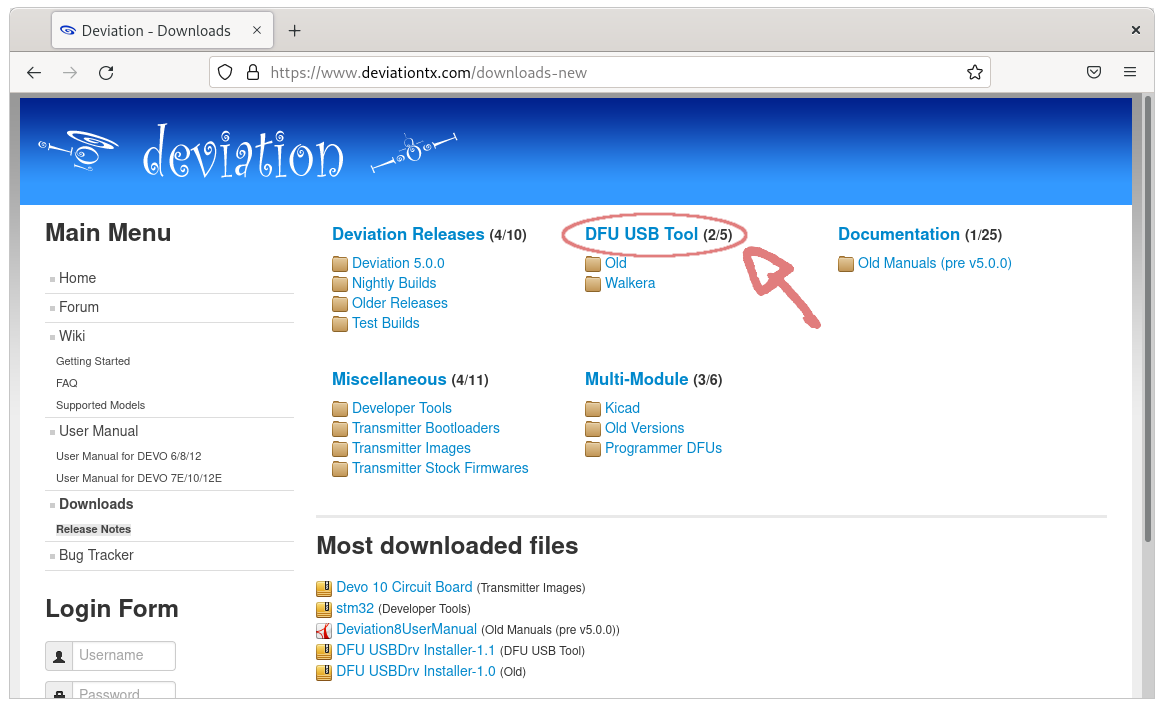Click the folder icon beside Walkera
Image resolution: width=1164 pixels, height=708 pixels.
tap(593, 283)
